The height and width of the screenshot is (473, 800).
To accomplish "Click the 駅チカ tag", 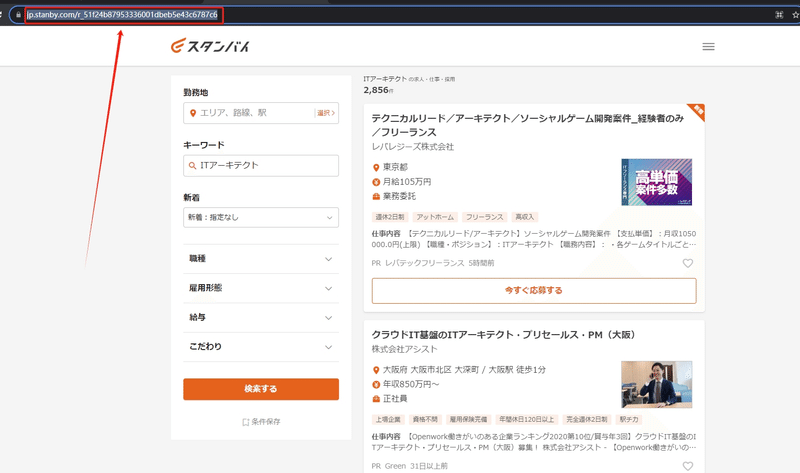I will tap(629, 419).
